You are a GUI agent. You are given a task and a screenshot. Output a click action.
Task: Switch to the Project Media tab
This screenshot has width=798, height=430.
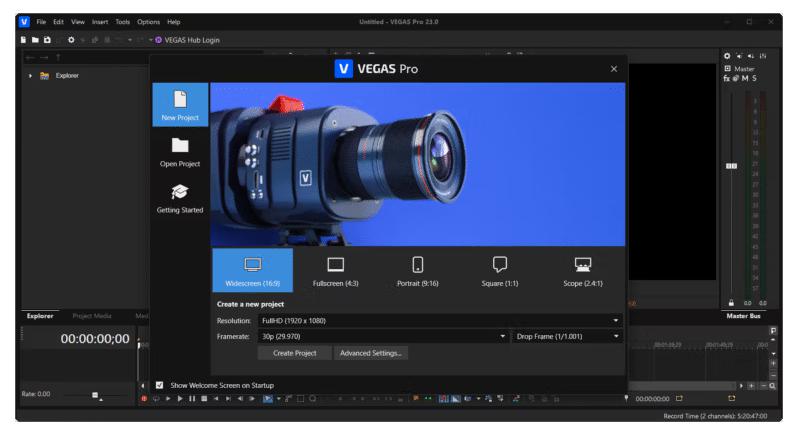(92, 316)
